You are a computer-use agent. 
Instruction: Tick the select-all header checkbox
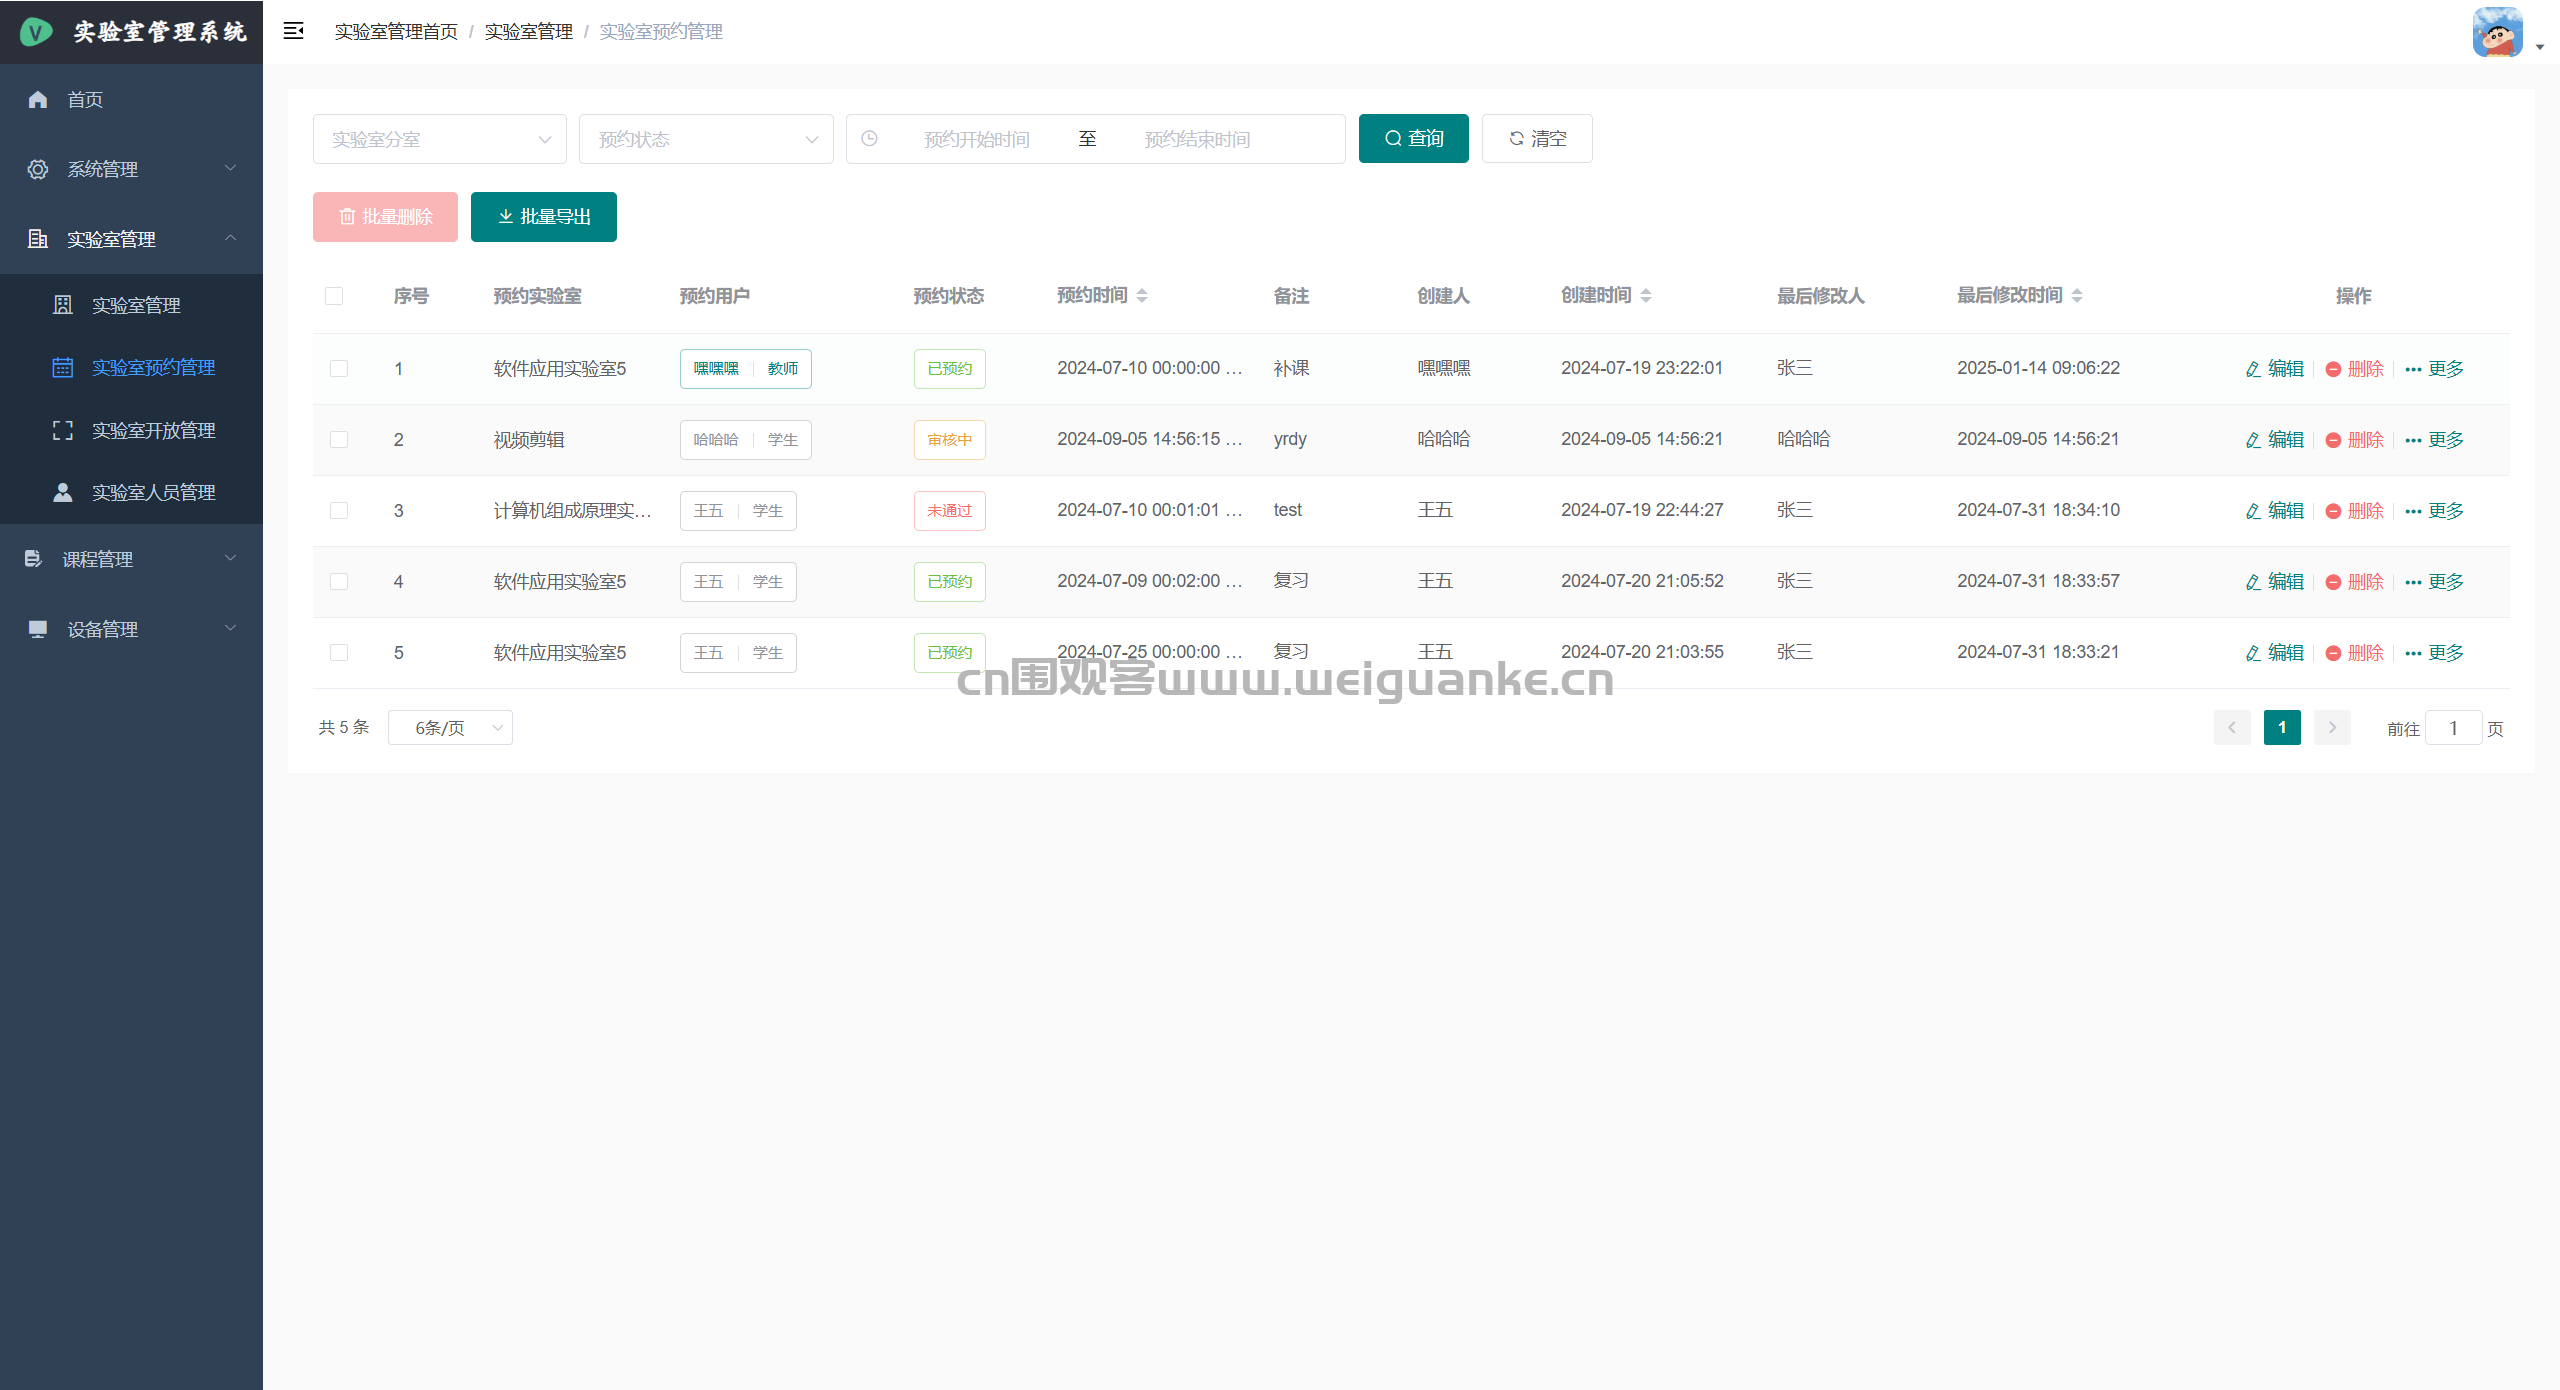(x=334, y=296)
